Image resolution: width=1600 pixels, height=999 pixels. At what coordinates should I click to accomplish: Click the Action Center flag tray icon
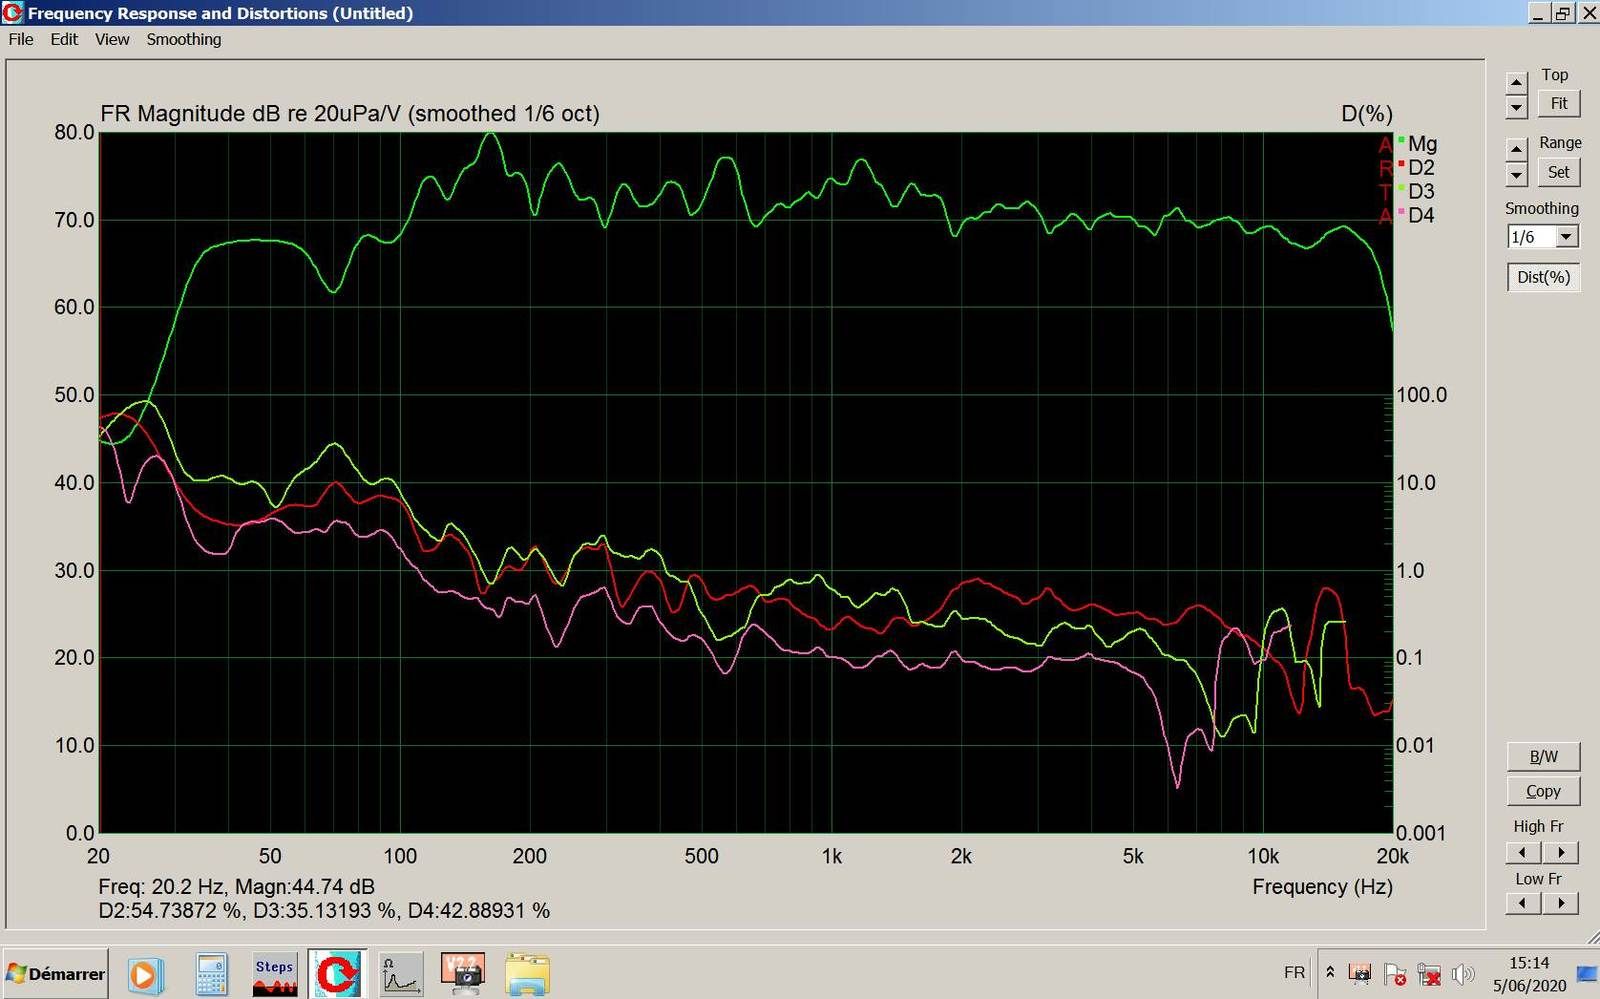[1395, 974]
